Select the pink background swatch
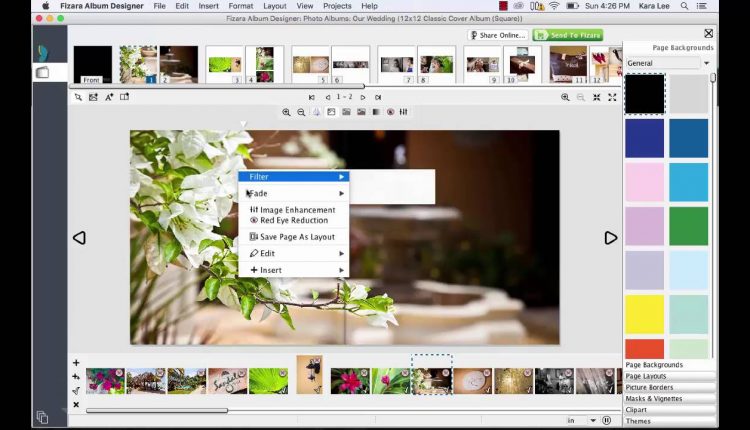This screenshot has height=430, width=750. click(x=645, y=182)
